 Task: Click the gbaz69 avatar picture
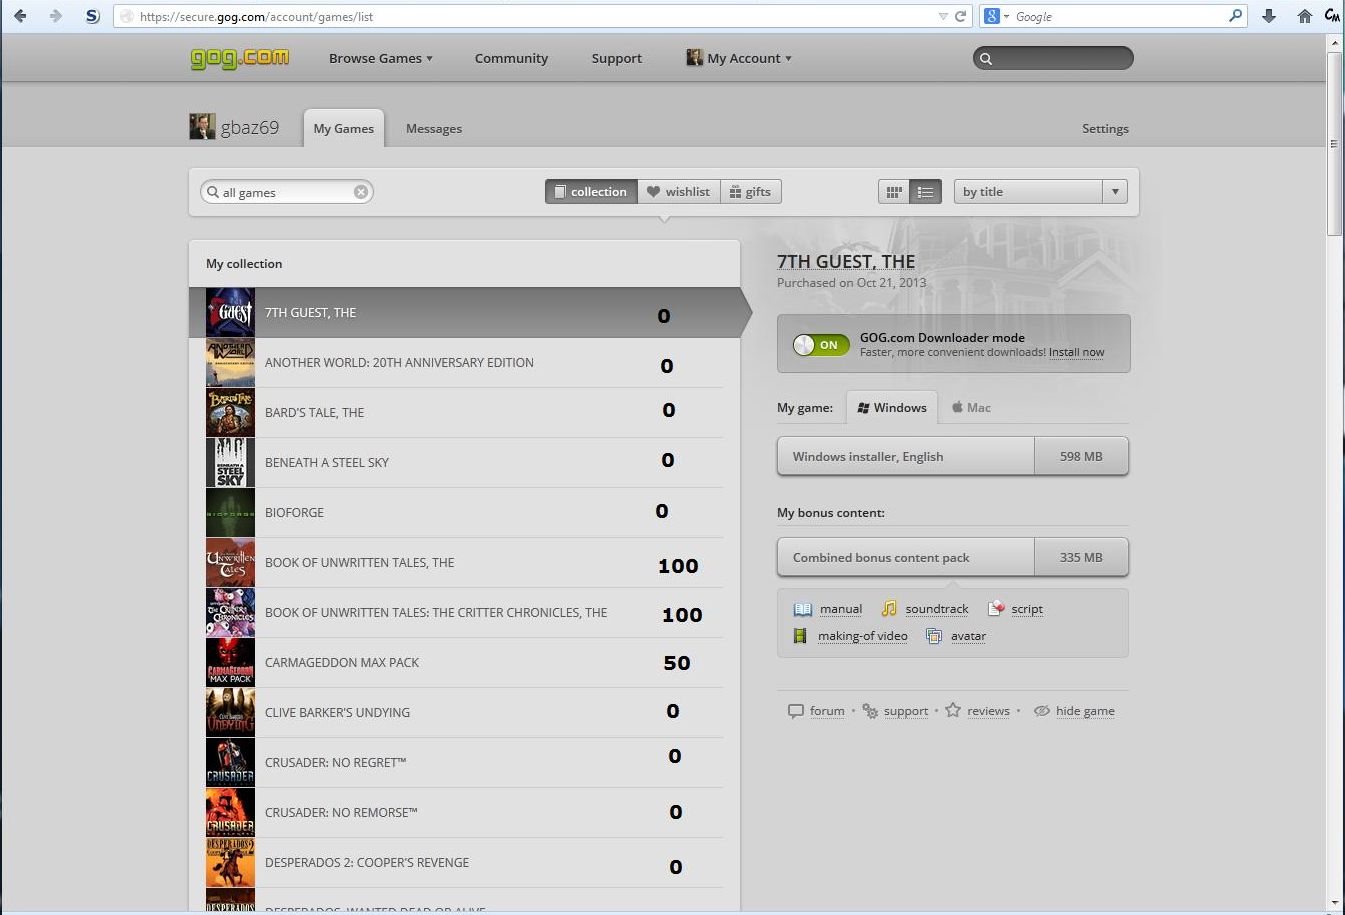tap(202, 127)
